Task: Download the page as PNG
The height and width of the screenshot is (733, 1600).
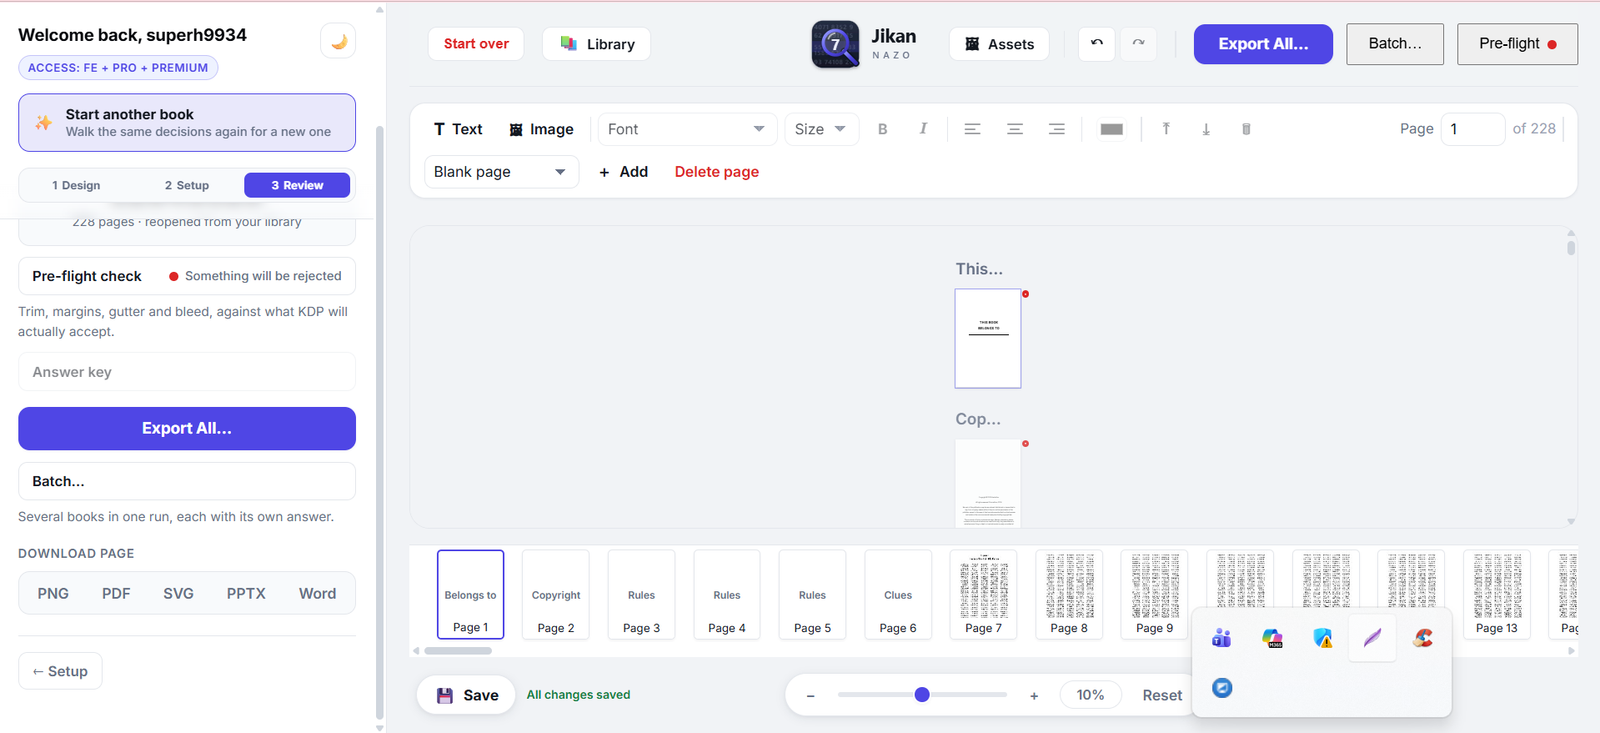Action: click(x=53, y=593)
